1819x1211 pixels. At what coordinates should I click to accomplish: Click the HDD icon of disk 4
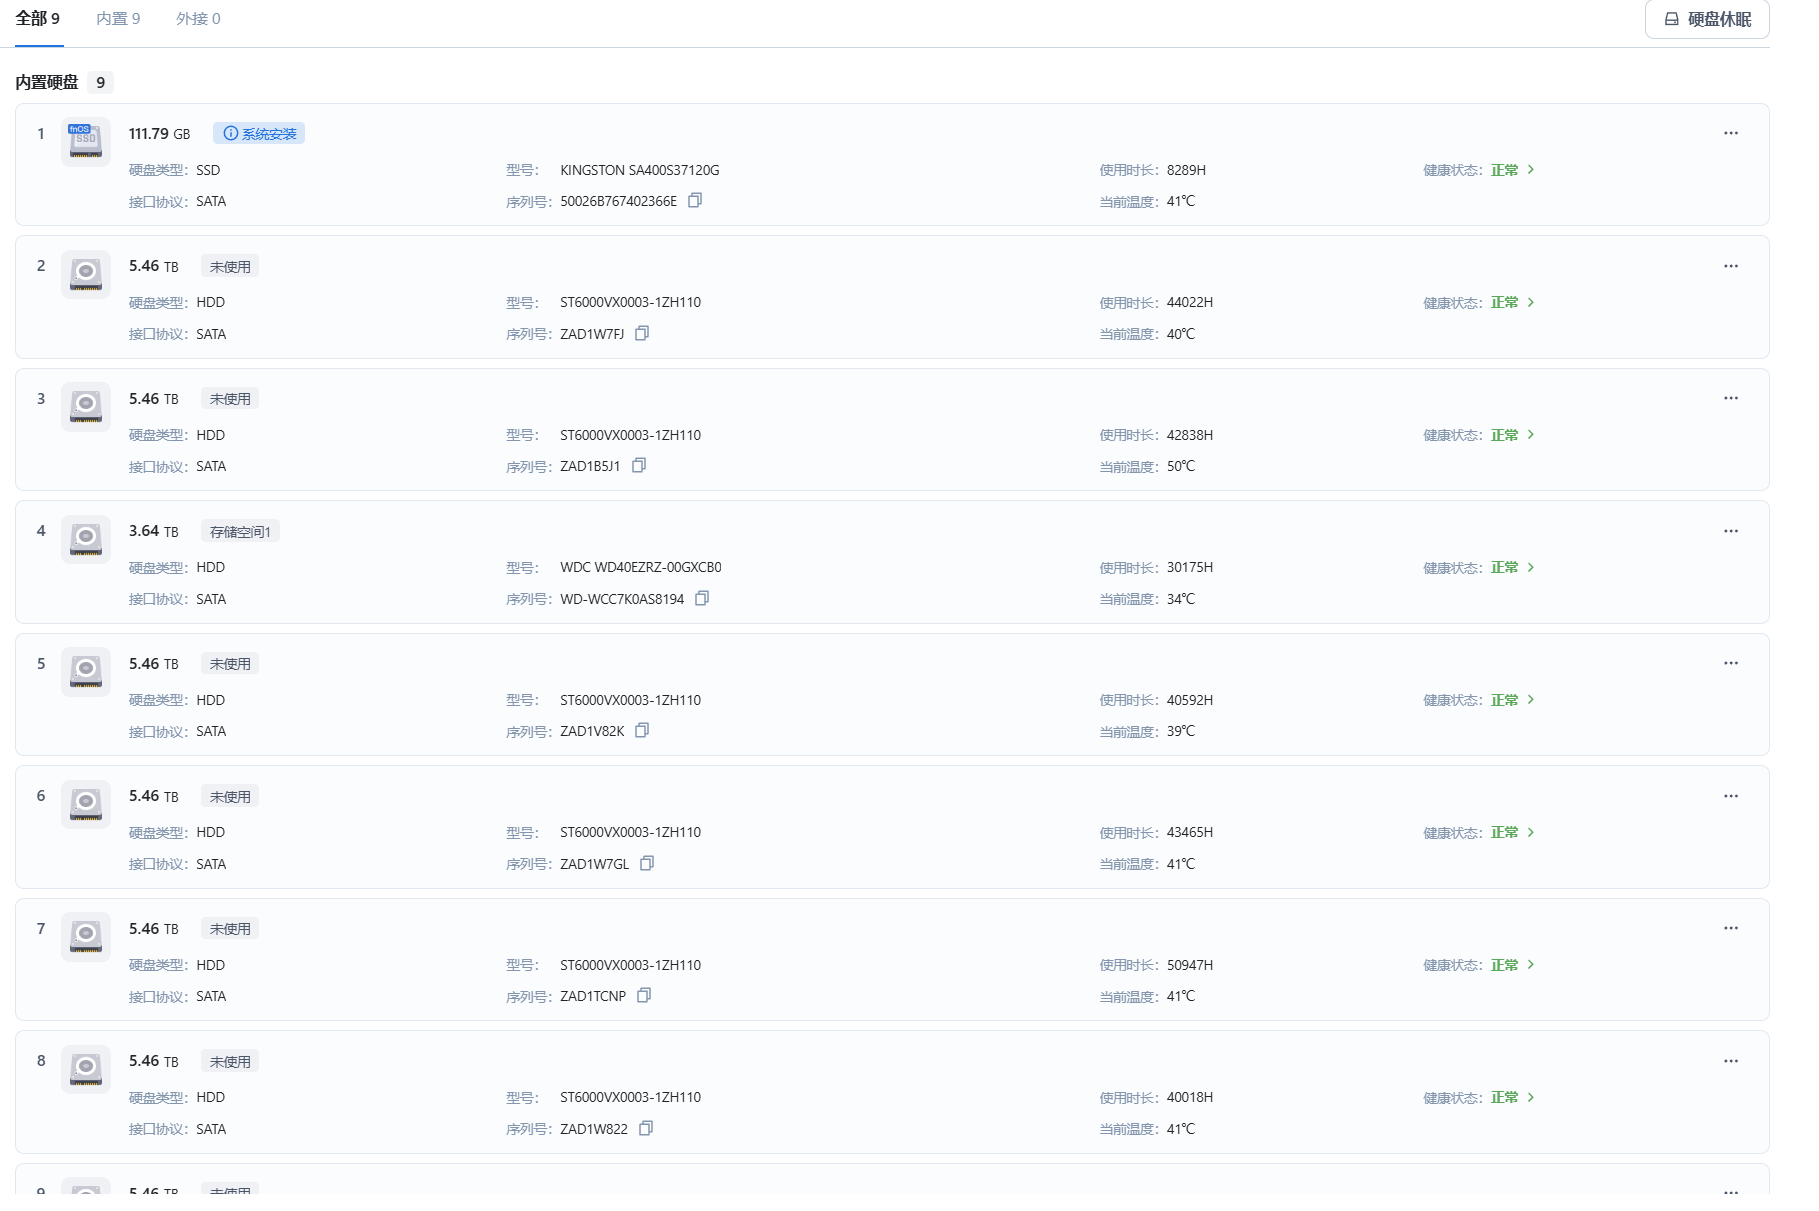86,539
